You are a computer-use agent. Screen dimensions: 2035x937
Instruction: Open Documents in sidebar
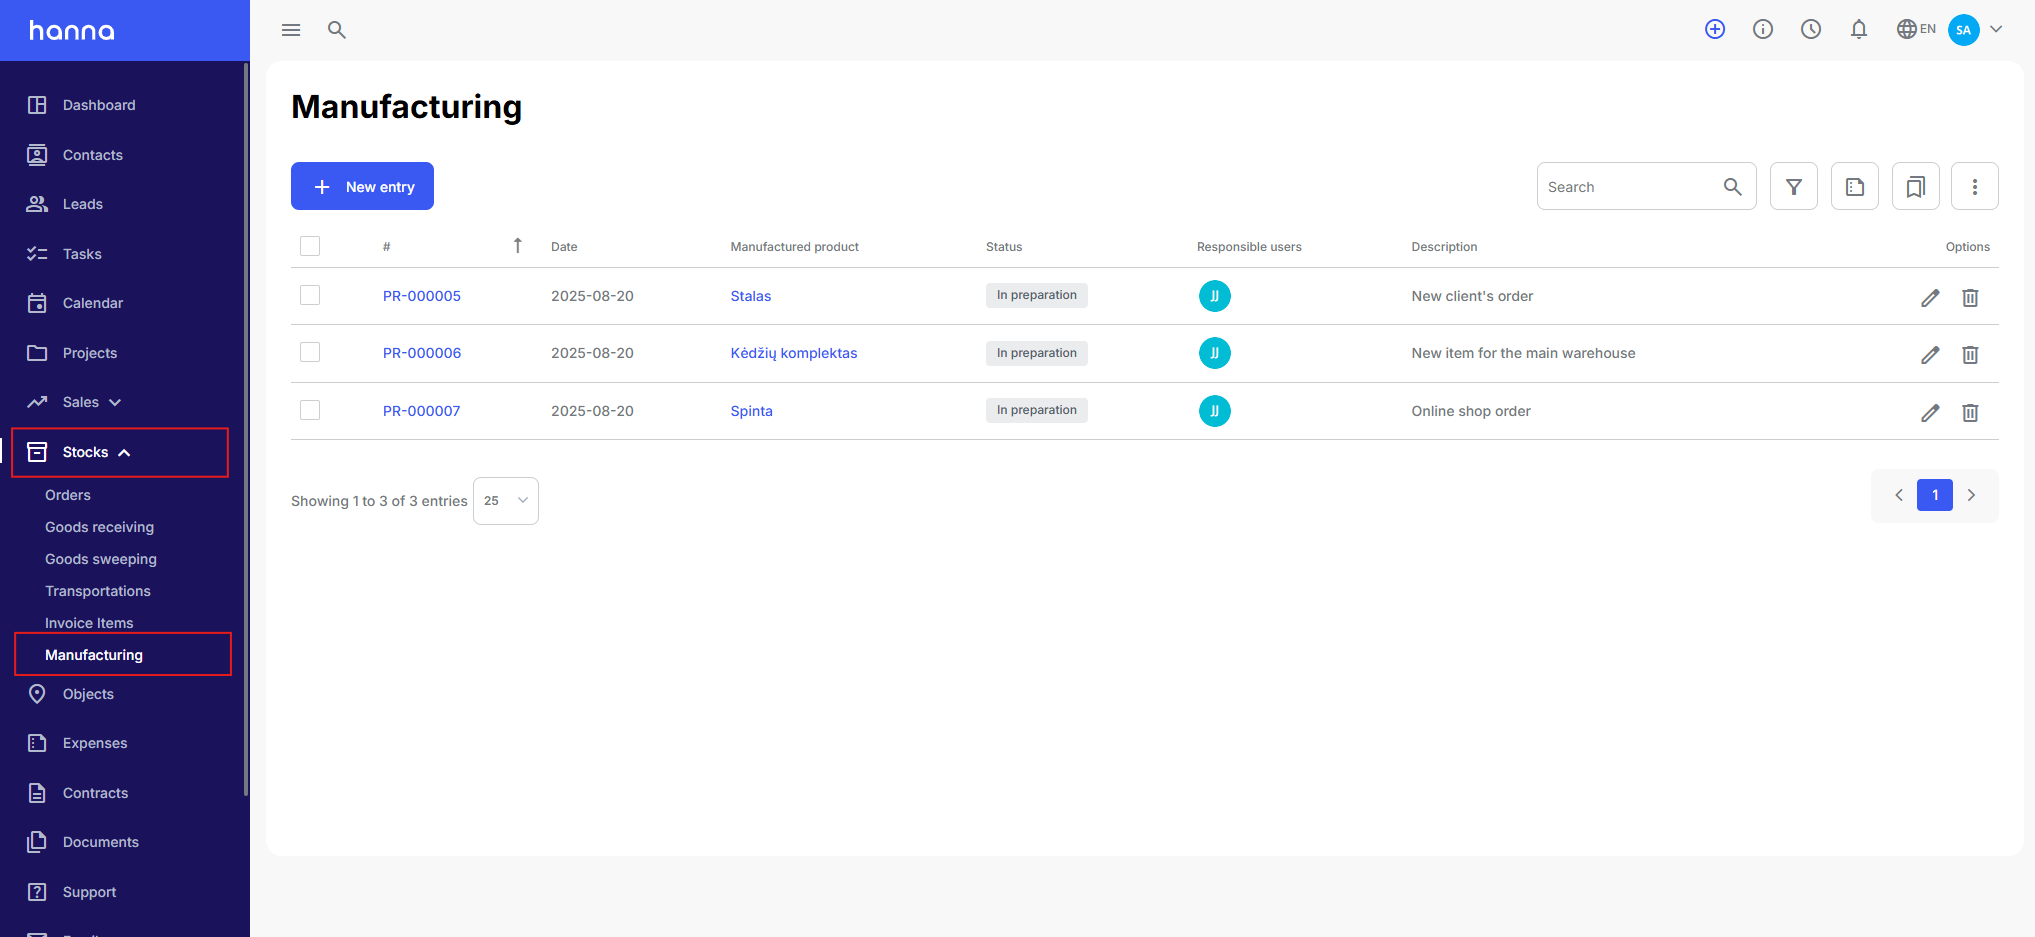101,842
